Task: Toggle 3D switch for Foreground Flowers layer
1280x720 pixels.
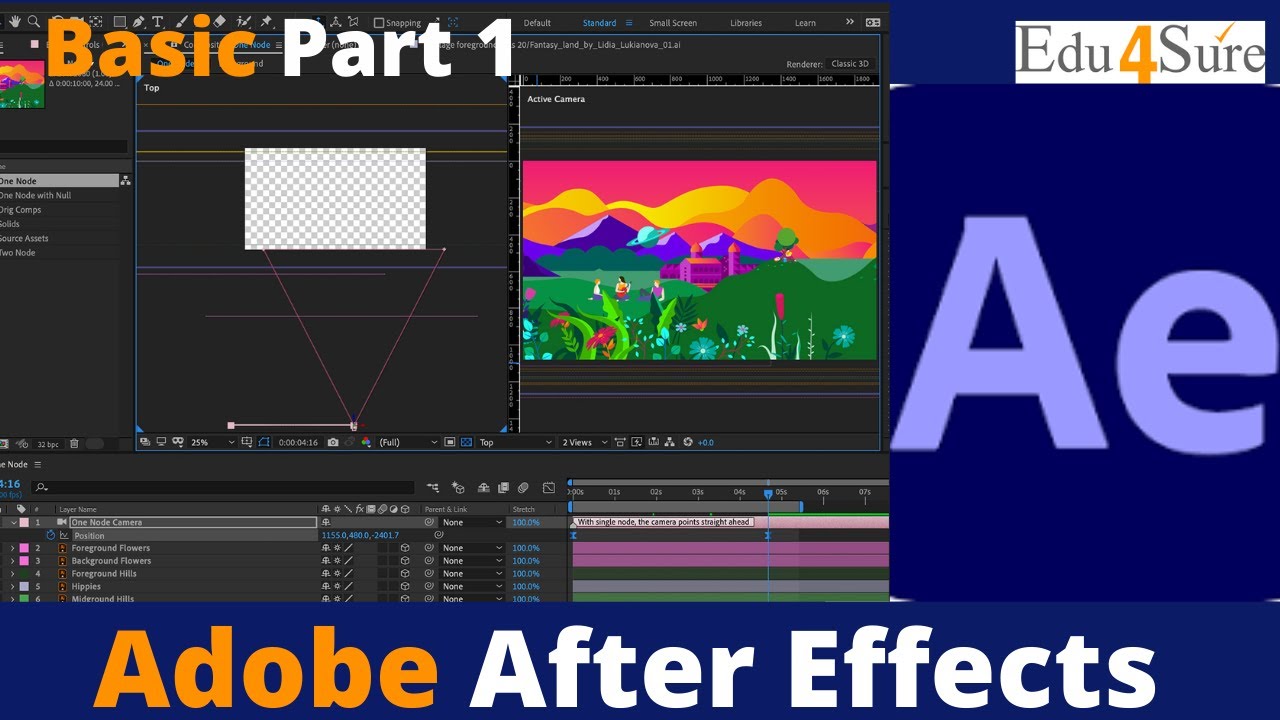Action: click(405, 548)
